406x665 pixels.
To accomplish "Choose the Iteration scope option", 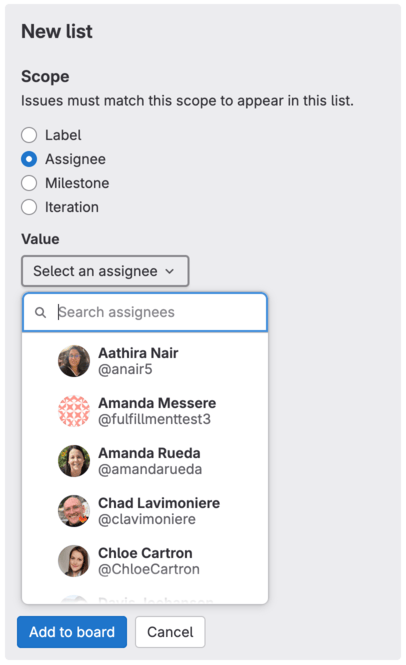I will point(29,207).
